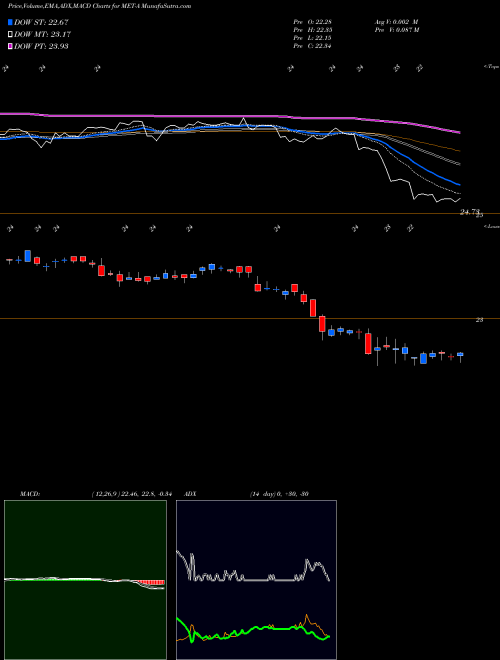This screenshot has width=500, height=660.
Task: Click the ADX (14 day) values readout
Action: coord(279,494)
